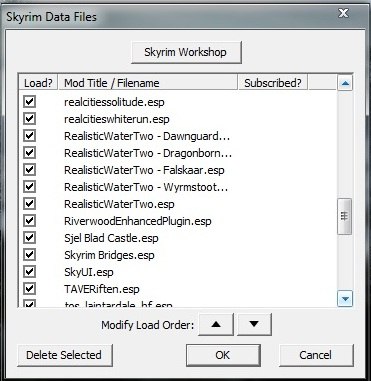Viewport: 371px width, 381px height.
Task: Select RiverwoodEnhancedPlugin.esp entry
Action: click(x=138, y=221)
